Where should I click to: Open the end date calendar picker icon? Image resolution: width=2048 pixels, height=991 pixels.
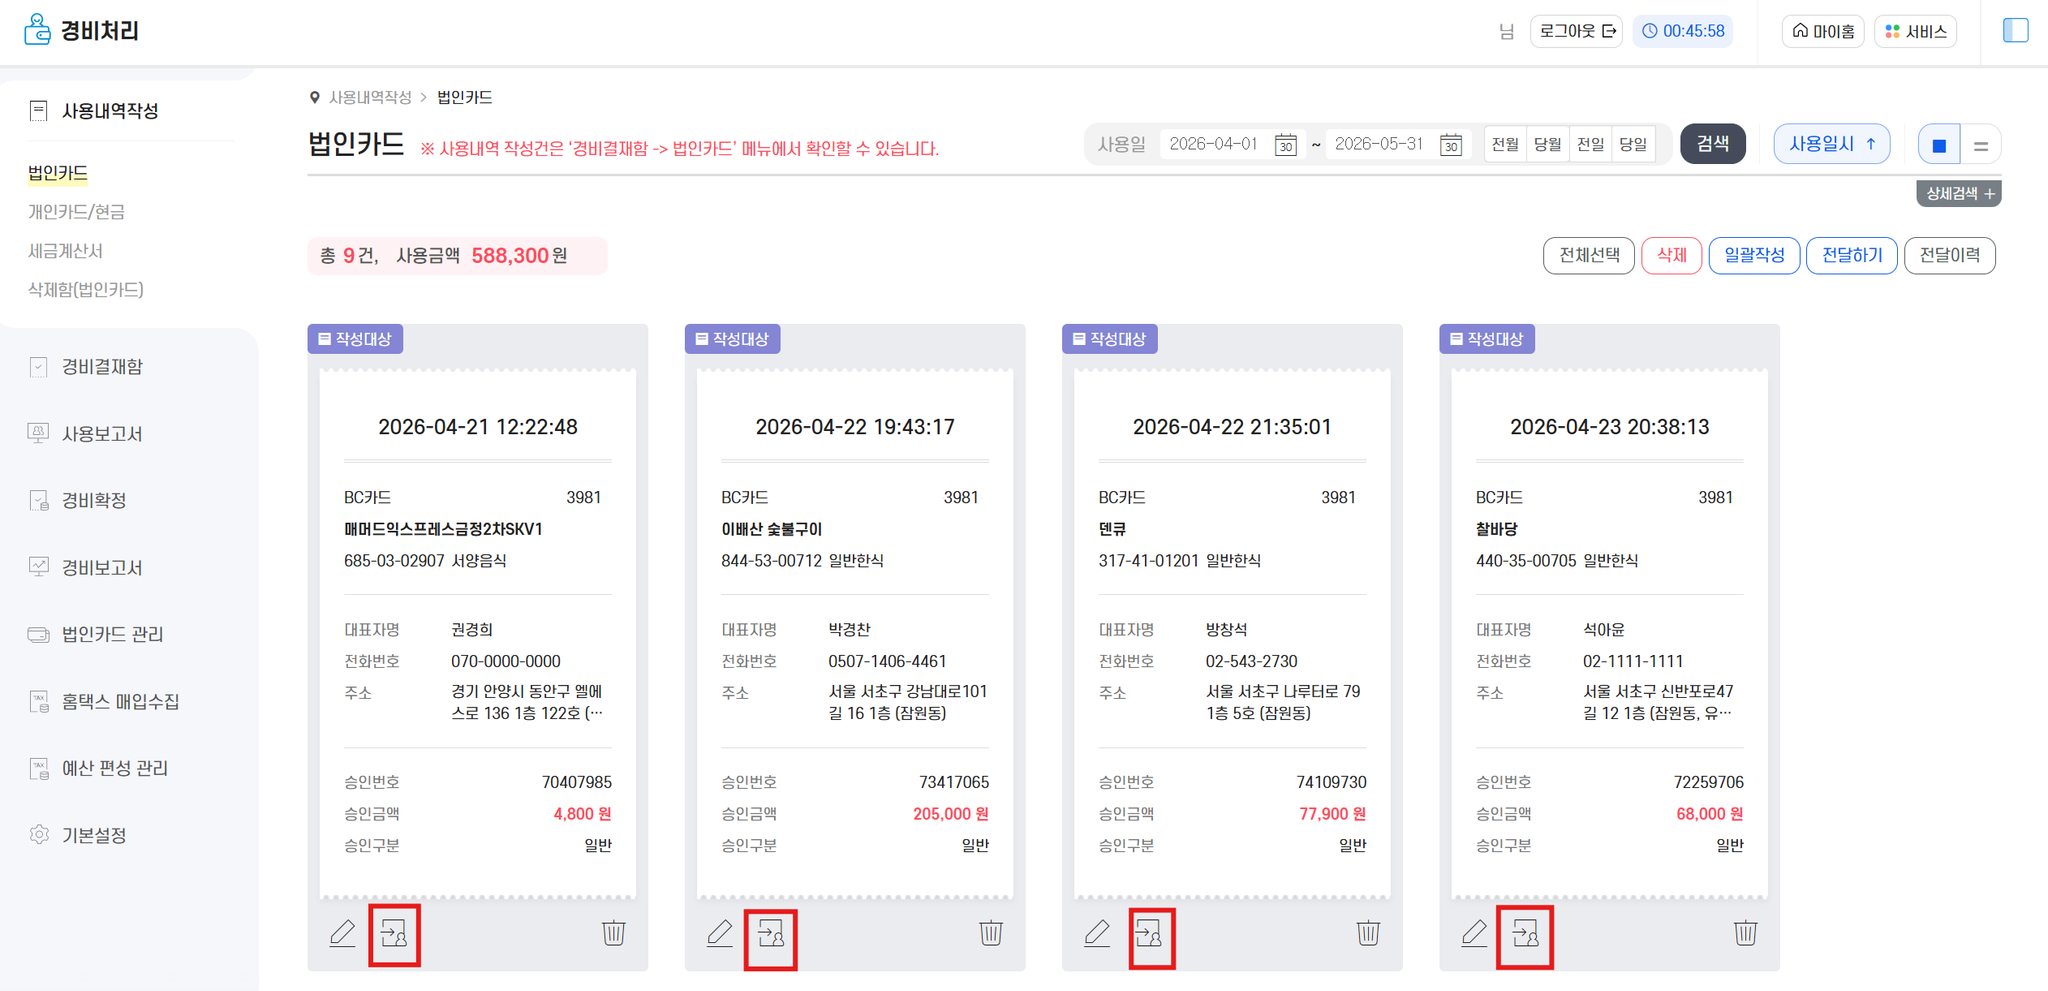(x=1451, y=145)
